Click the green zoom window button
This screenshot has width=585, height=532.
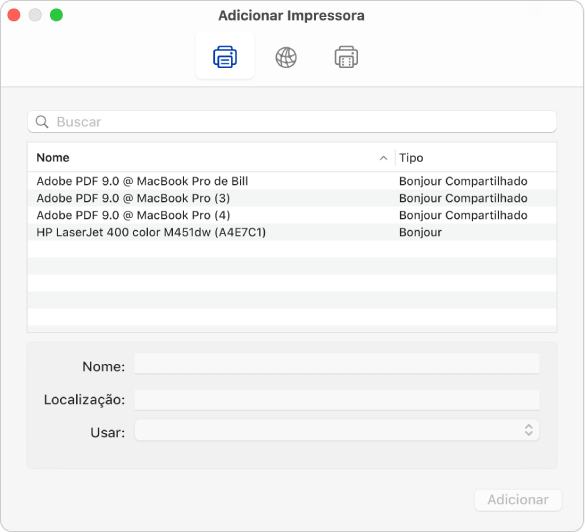coord(56,15)
